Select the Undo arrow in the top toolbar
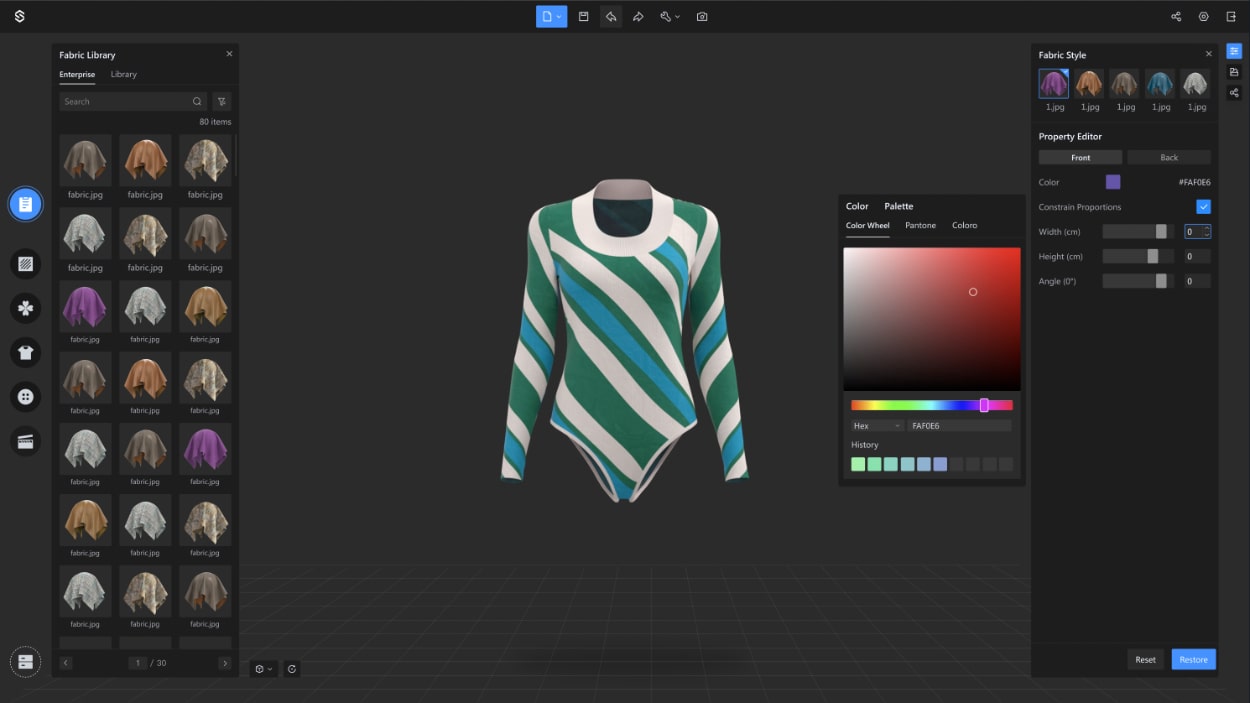 pos(611,16)
